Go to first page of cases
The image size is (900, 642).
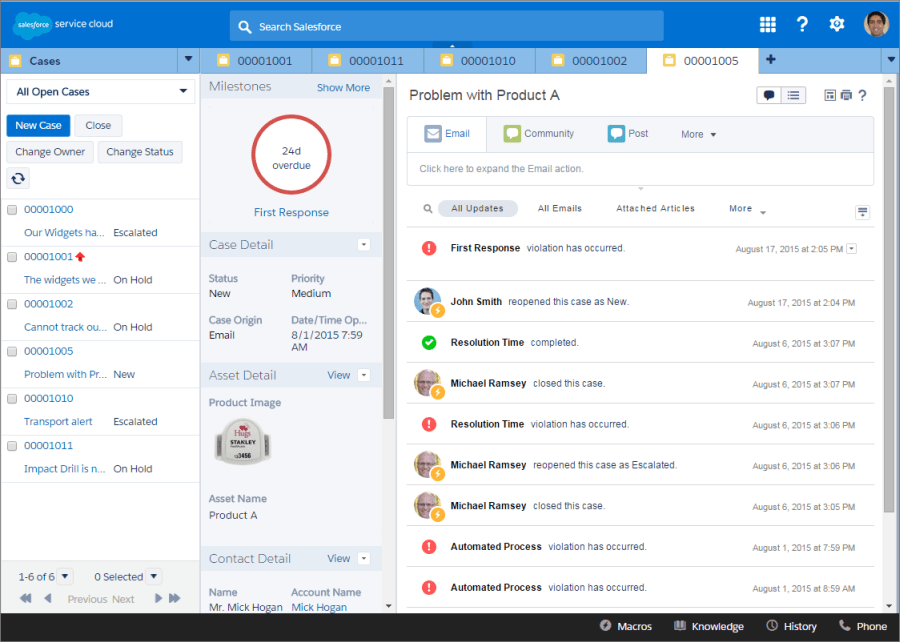pyautogui.click(x=25, y=598)
